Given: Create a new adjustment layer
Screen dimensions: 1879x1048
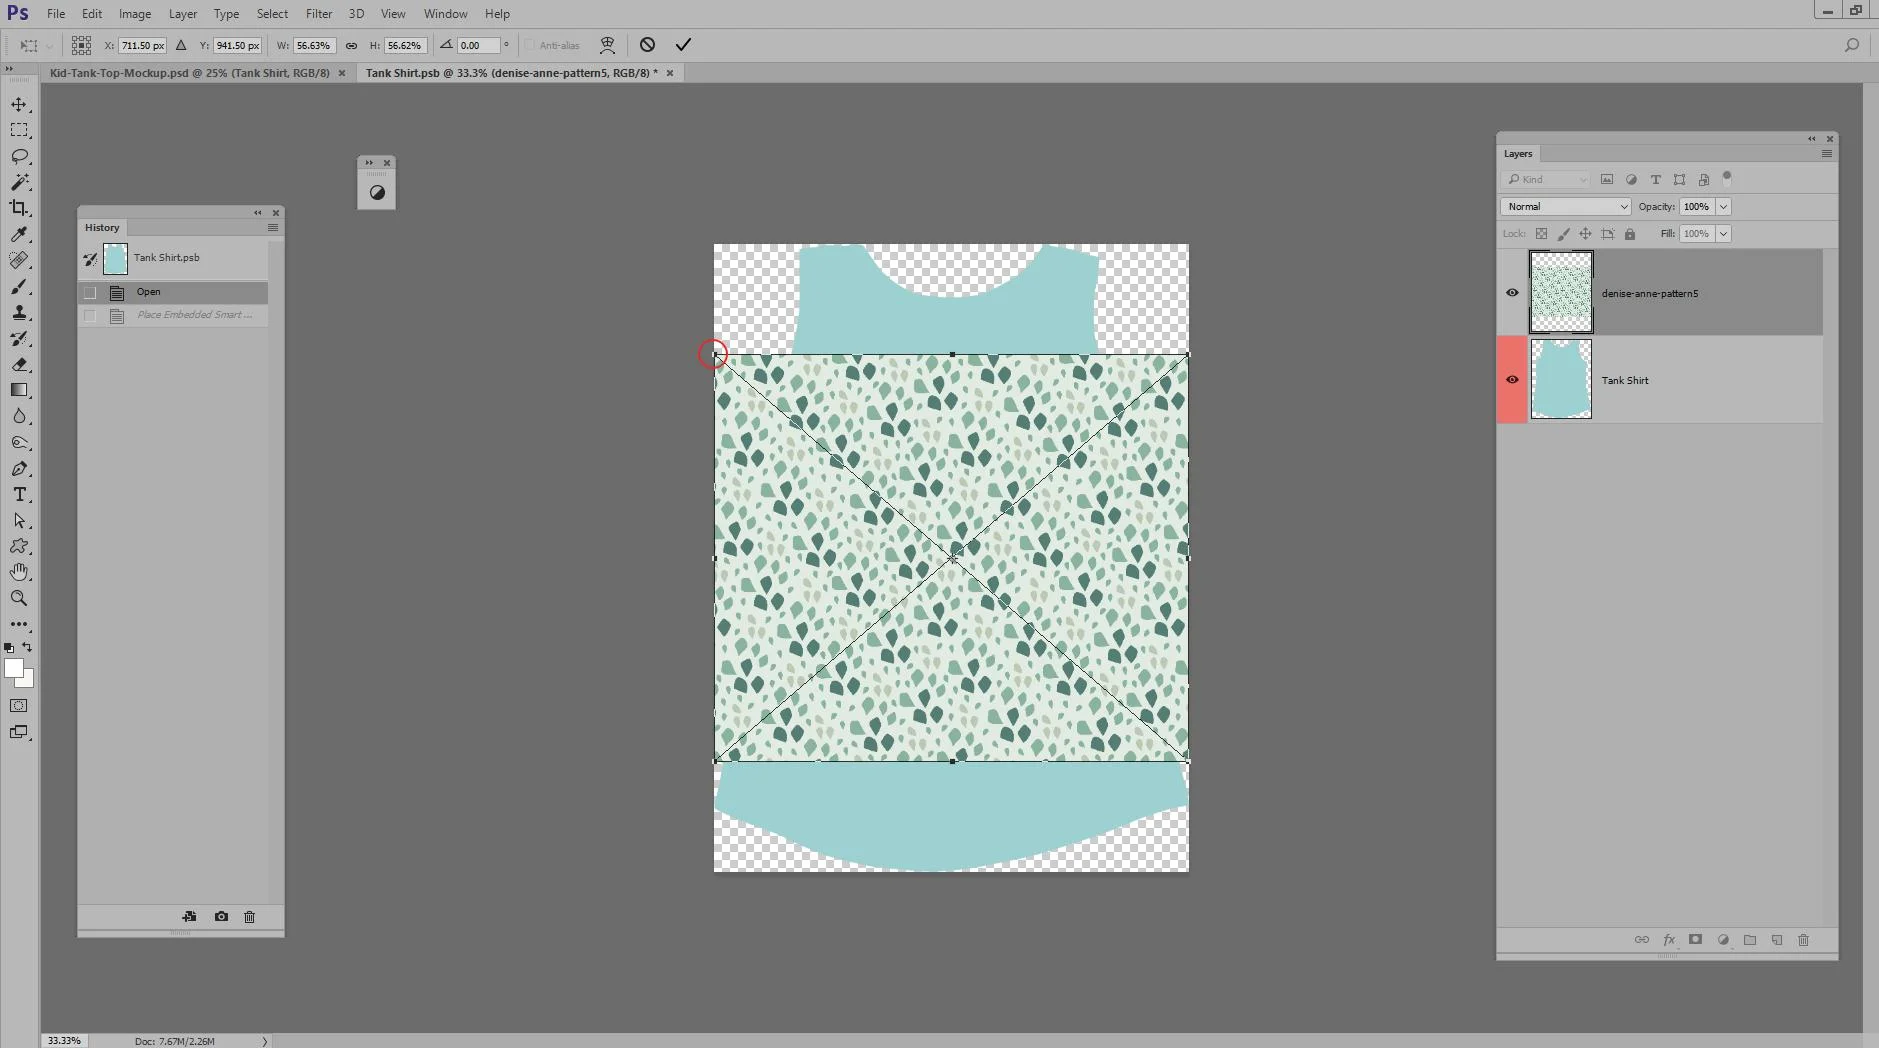Looking at the screenshot, I should 1722,939.
